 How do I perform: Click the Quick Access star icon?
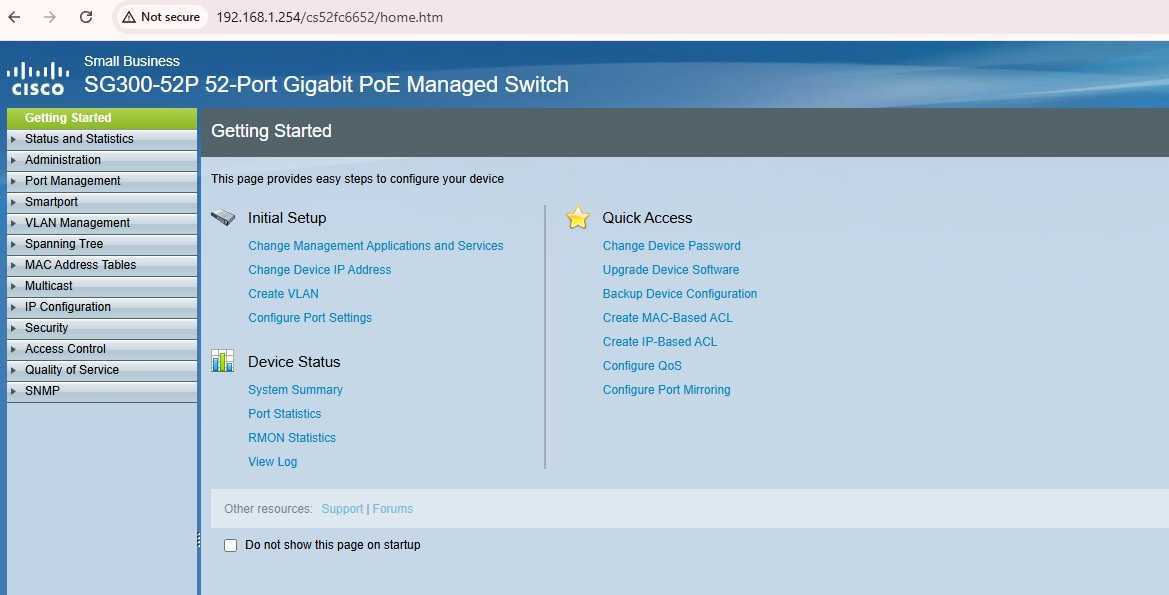coord(578,218)
